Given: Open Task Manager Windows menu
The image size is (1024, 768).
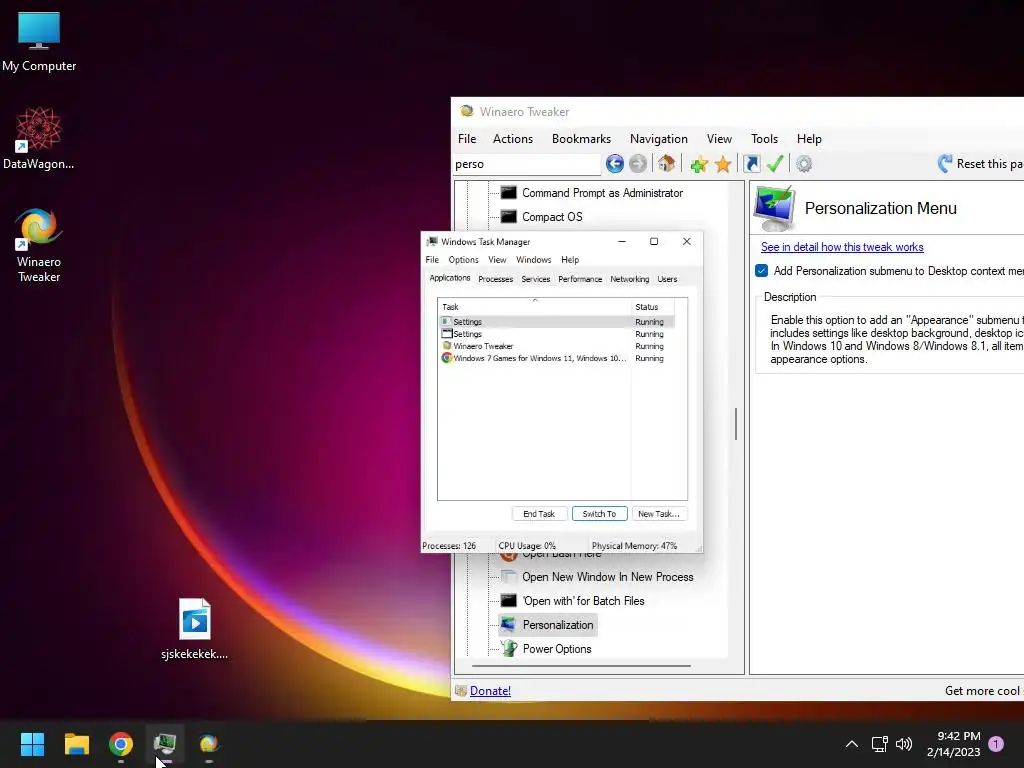Looking at the screenshot, I should coord(533,259).
